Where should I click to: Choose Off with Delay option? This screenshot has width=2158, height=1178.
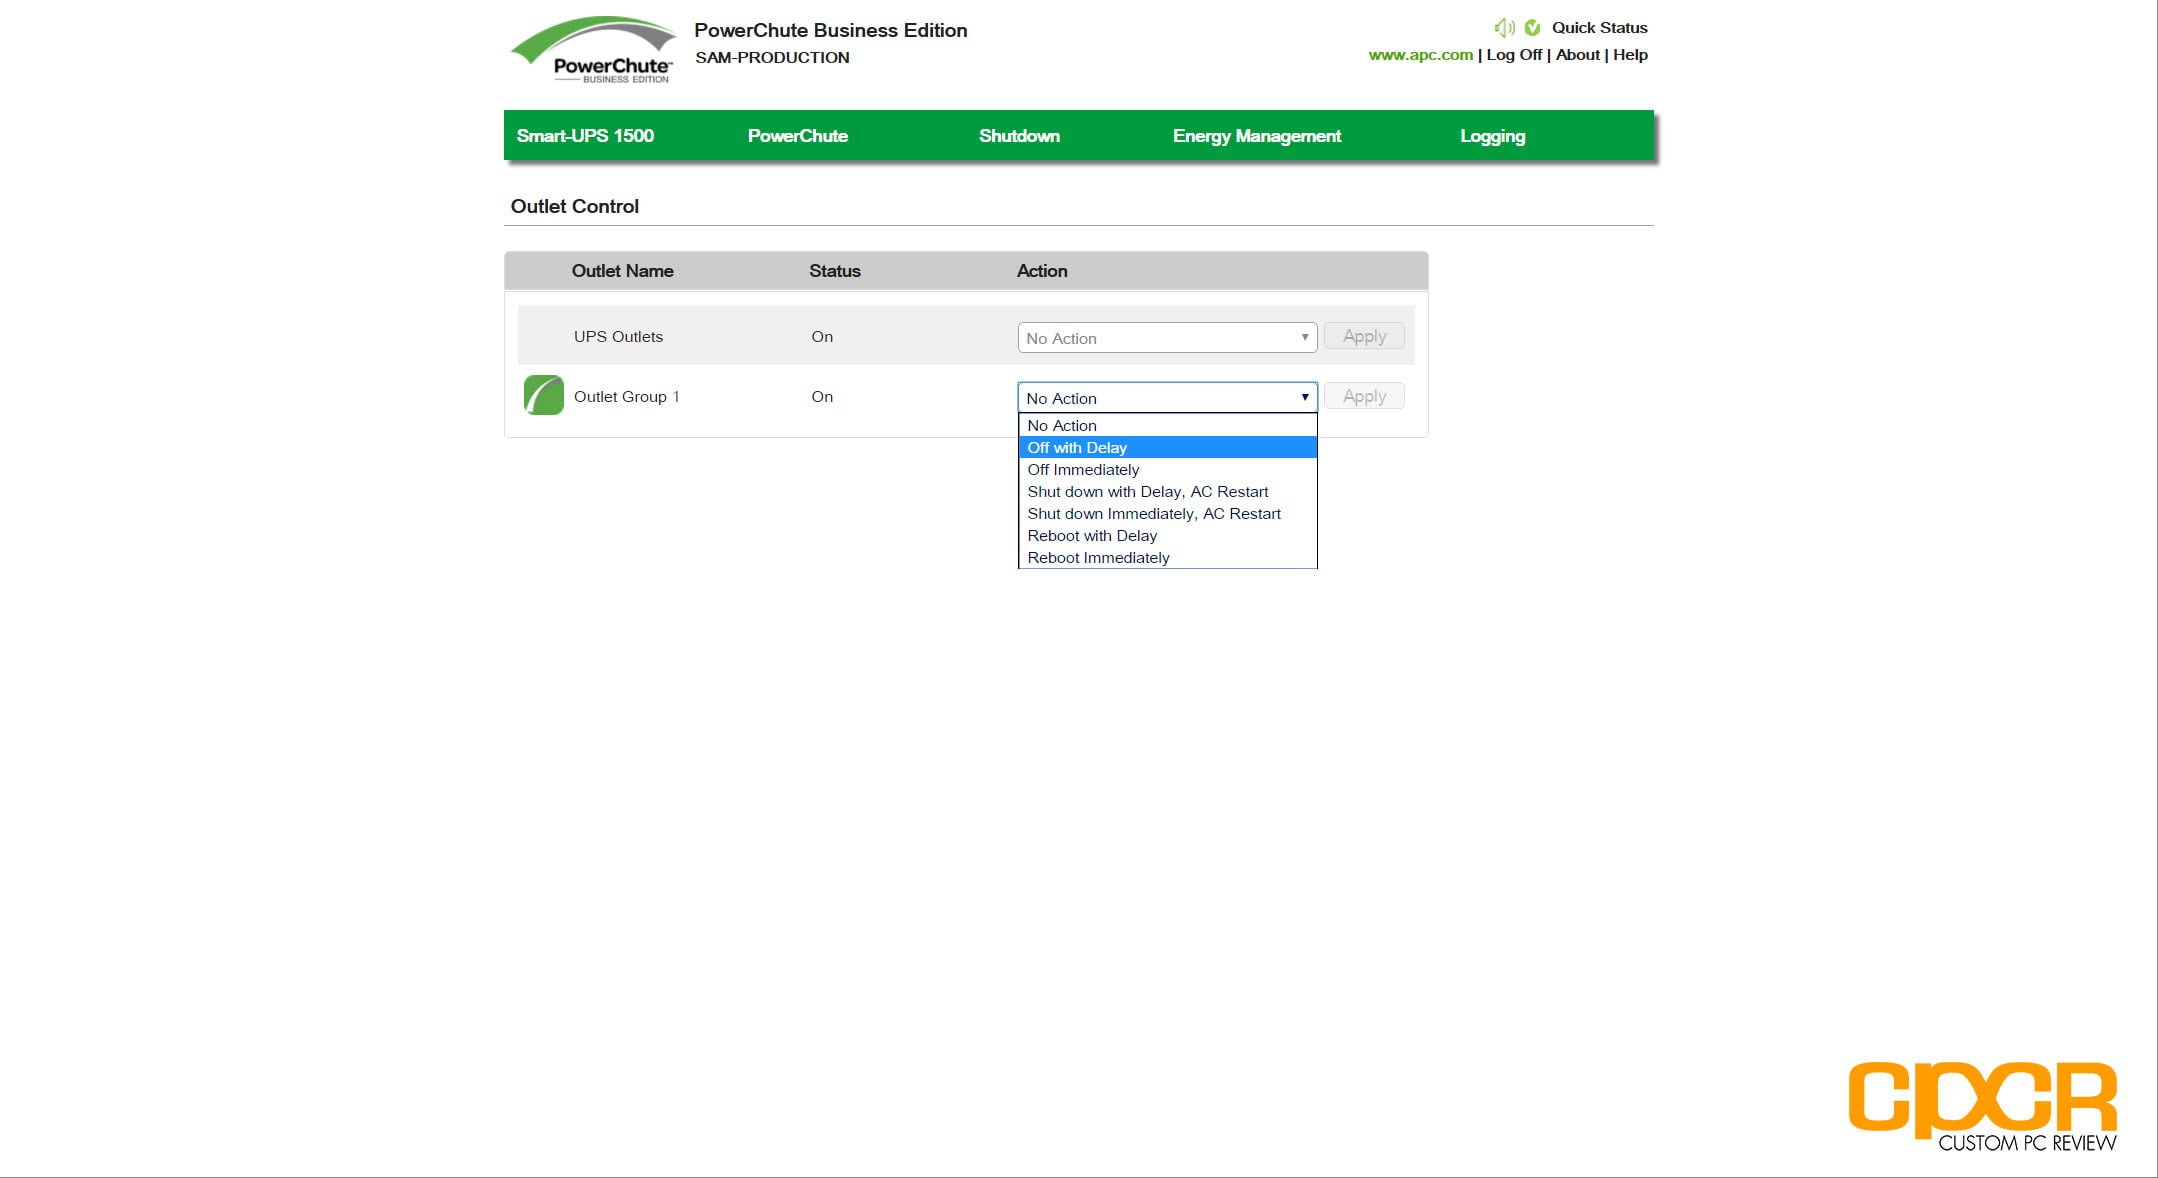1167,448
